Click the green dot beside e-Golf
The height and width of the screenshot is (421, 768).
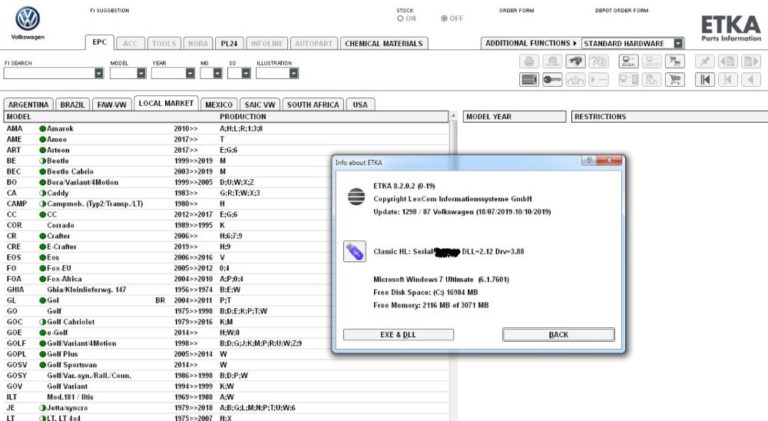click(x=43, y=333)
